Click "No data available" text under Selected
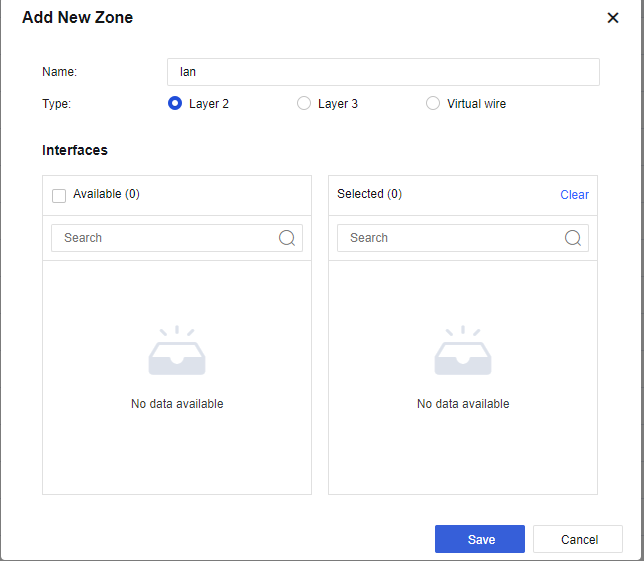This screenshot has width=644, height=561. (x=463, y=404)
